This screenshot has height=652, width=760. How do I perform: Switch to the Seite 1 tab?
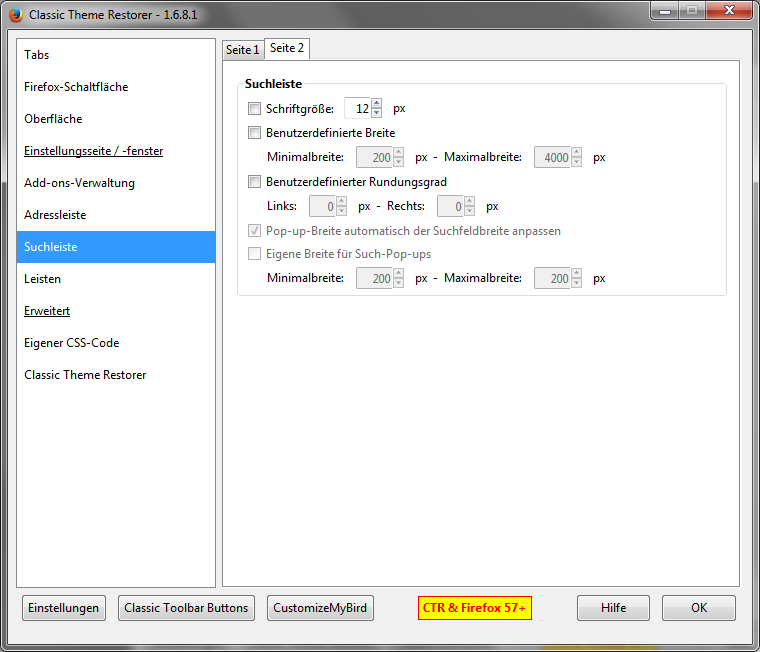243,50
